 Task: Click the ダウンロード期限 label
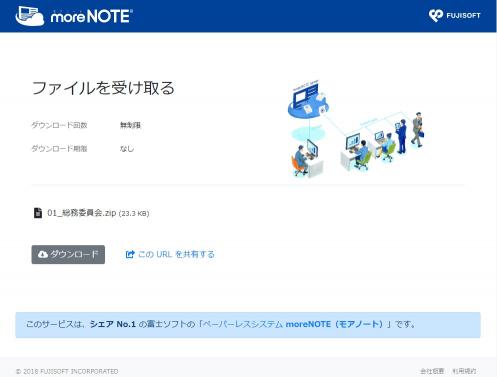click(x=59, y=148)
